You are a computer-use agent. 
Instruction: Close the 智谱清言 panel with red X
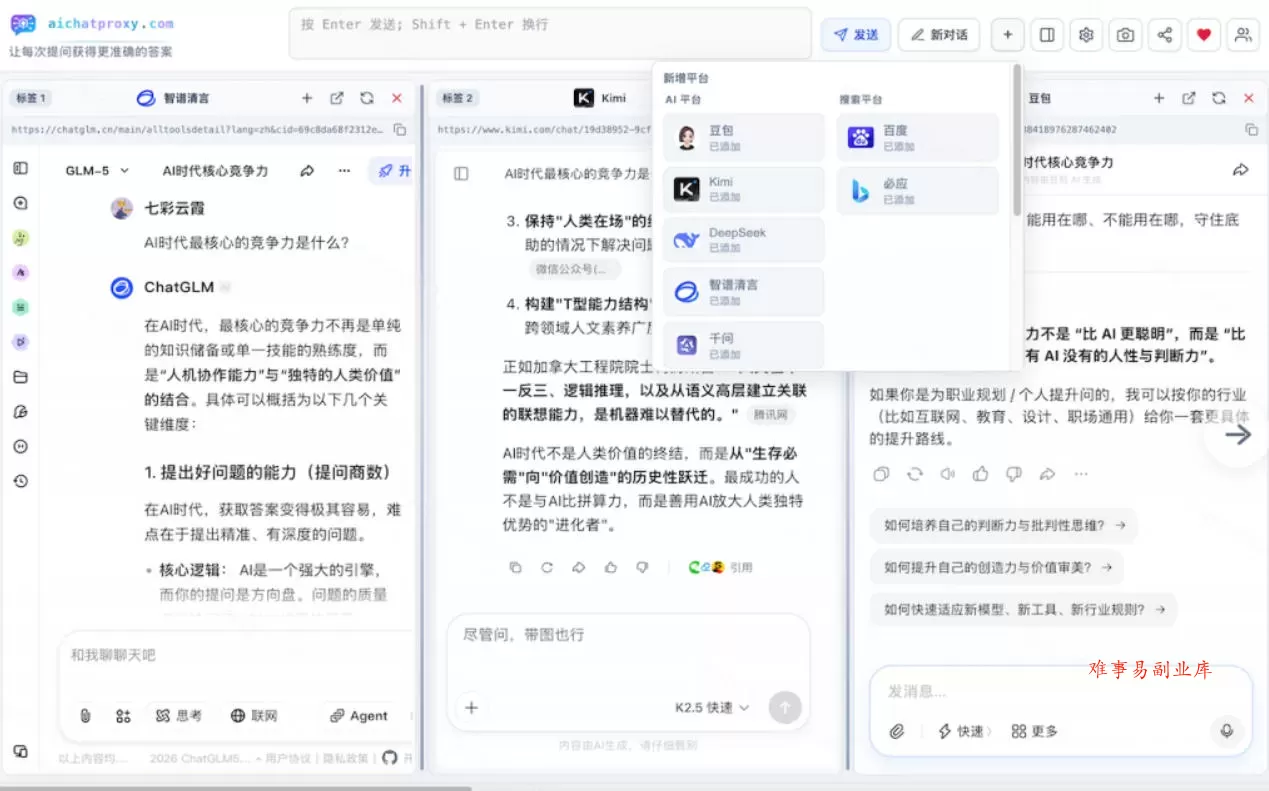coord(397,98)
